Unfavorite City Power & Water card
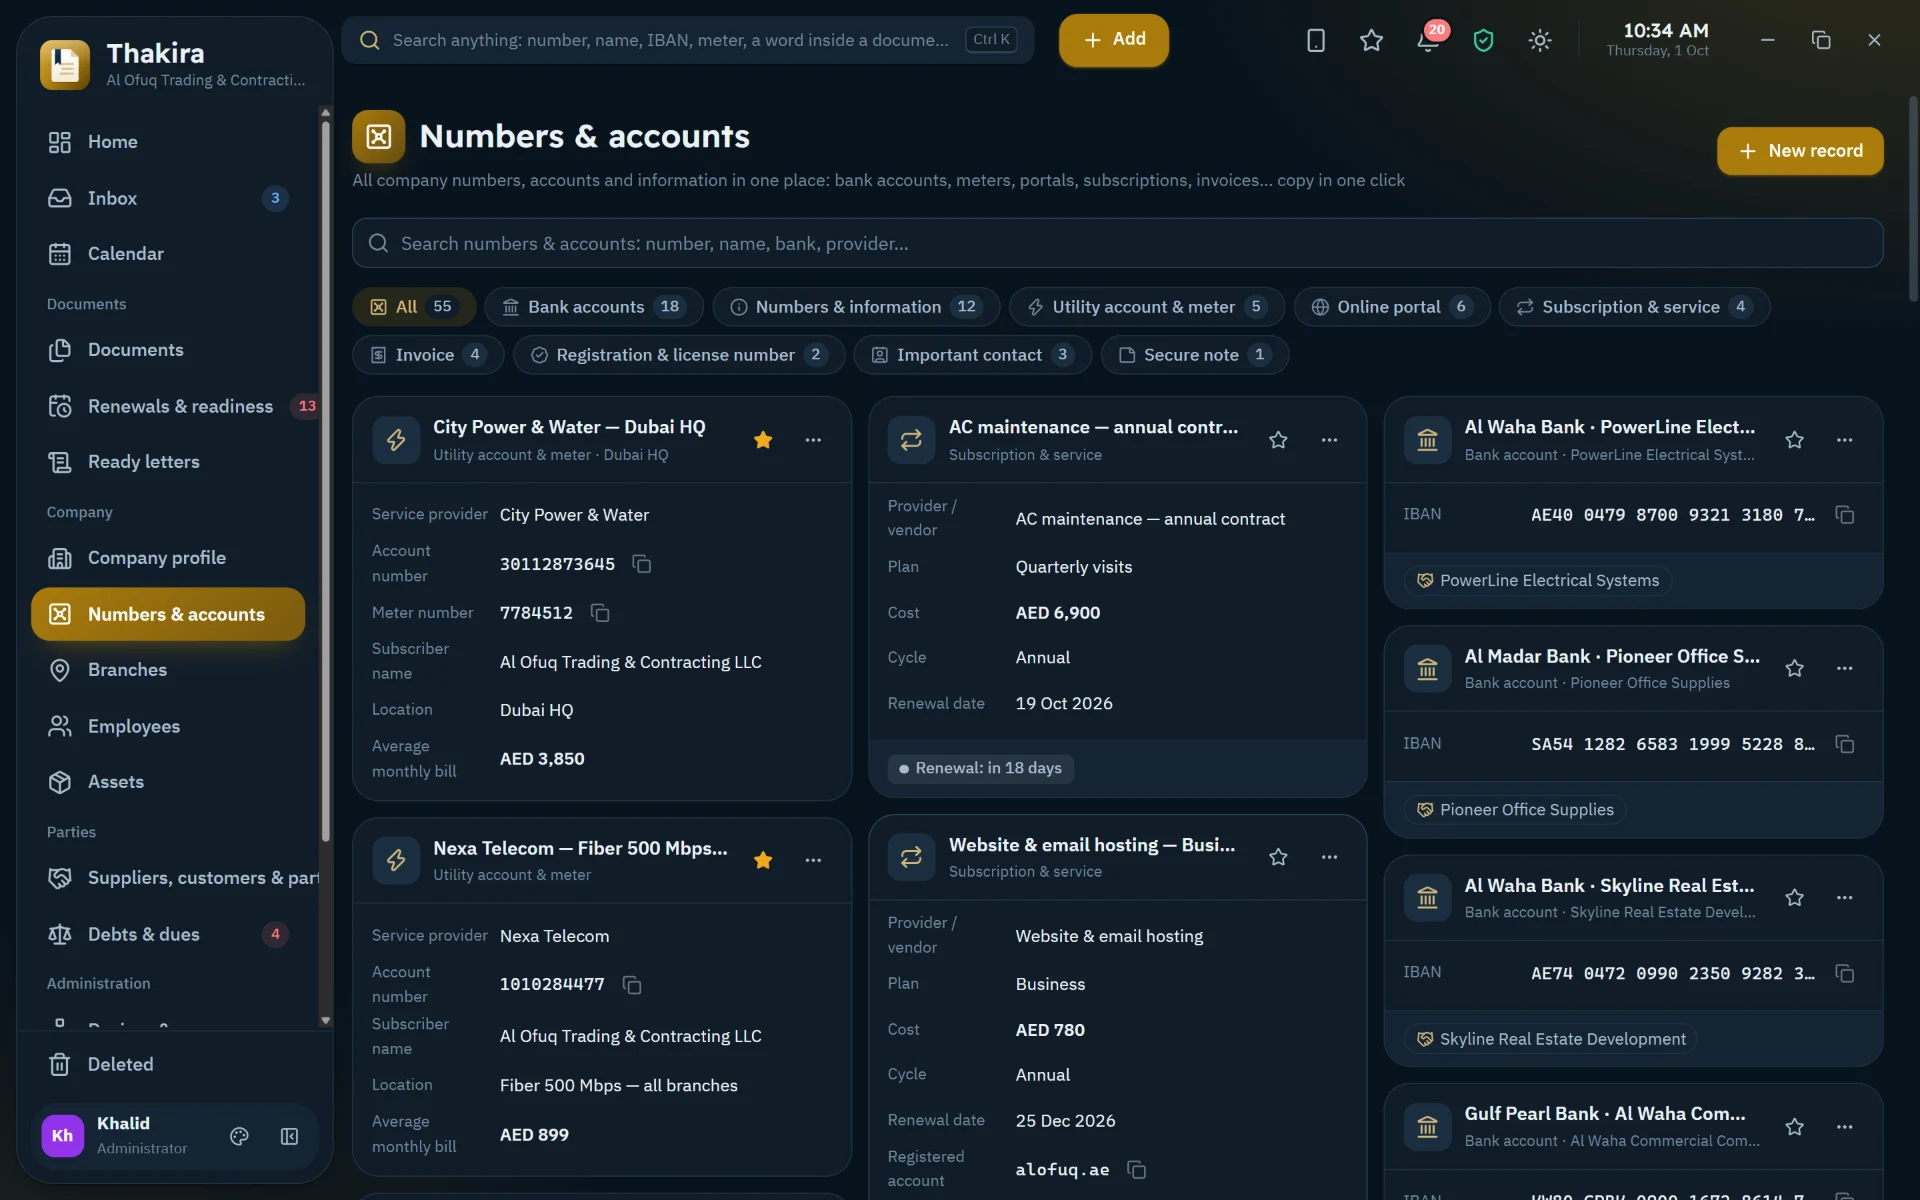1920x1200 pixels. 763,440
